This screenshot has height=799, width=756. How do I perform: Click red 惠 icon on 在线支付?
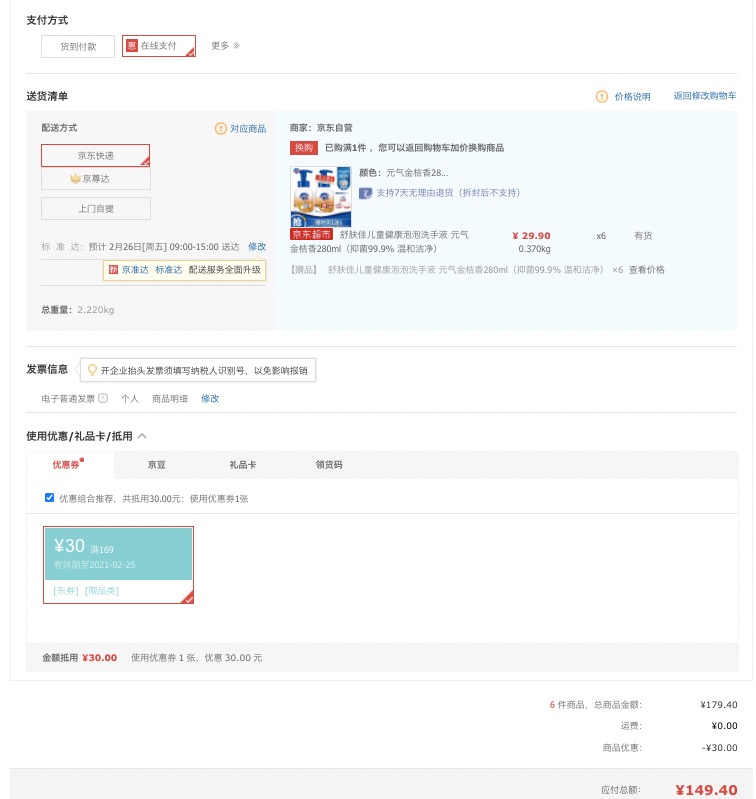132,46
